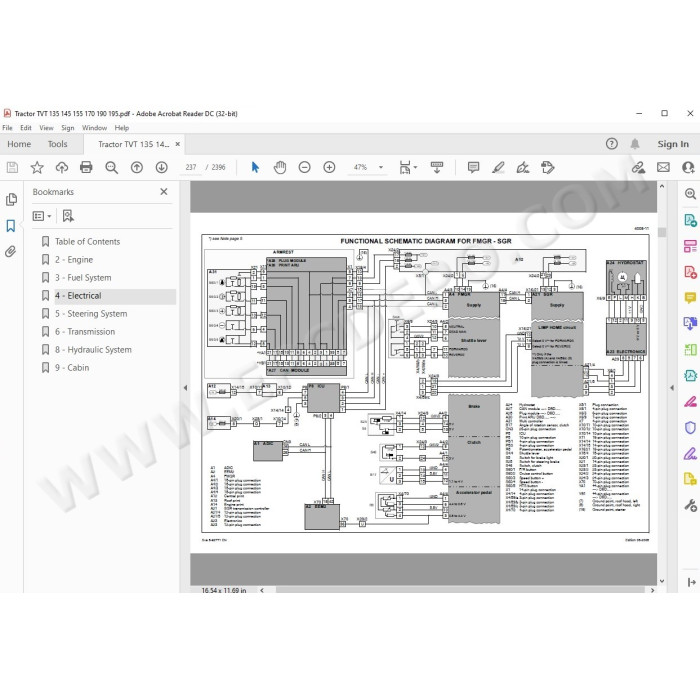Image resolution: width=700 pixels, height=700 pixels.
Task: Open the zoom percentage dropdown arrow
Action: click(381, 167)
